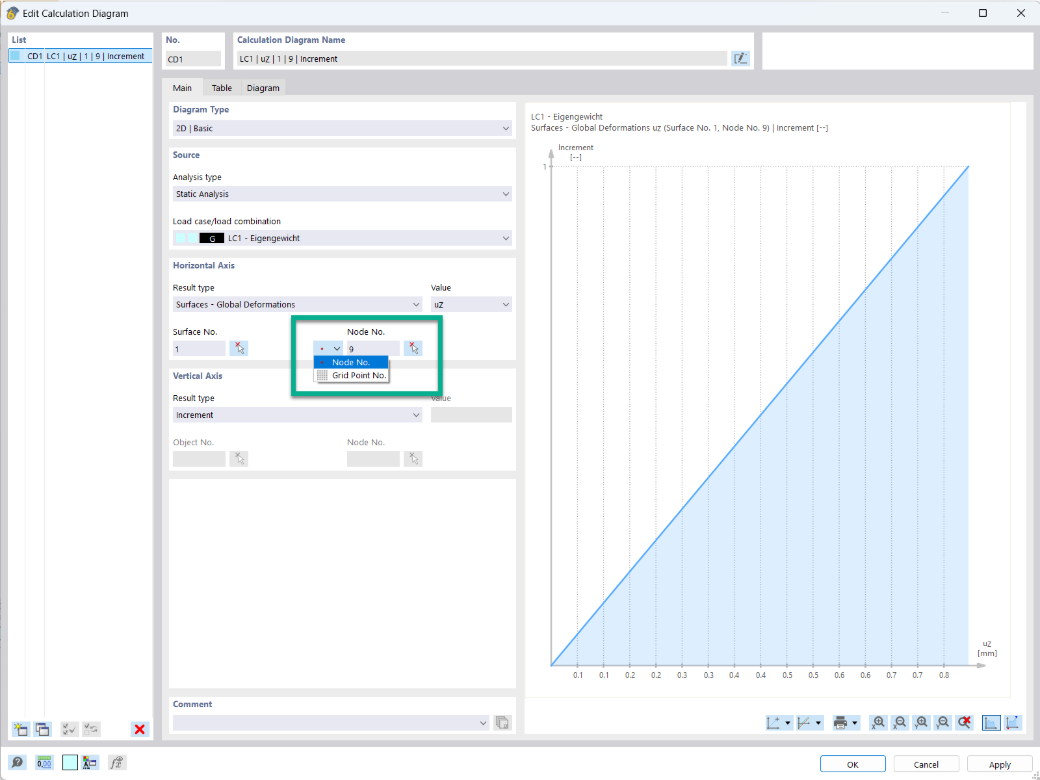Select CD1 item in the List
1040x780 pixels.
point(80,56)
